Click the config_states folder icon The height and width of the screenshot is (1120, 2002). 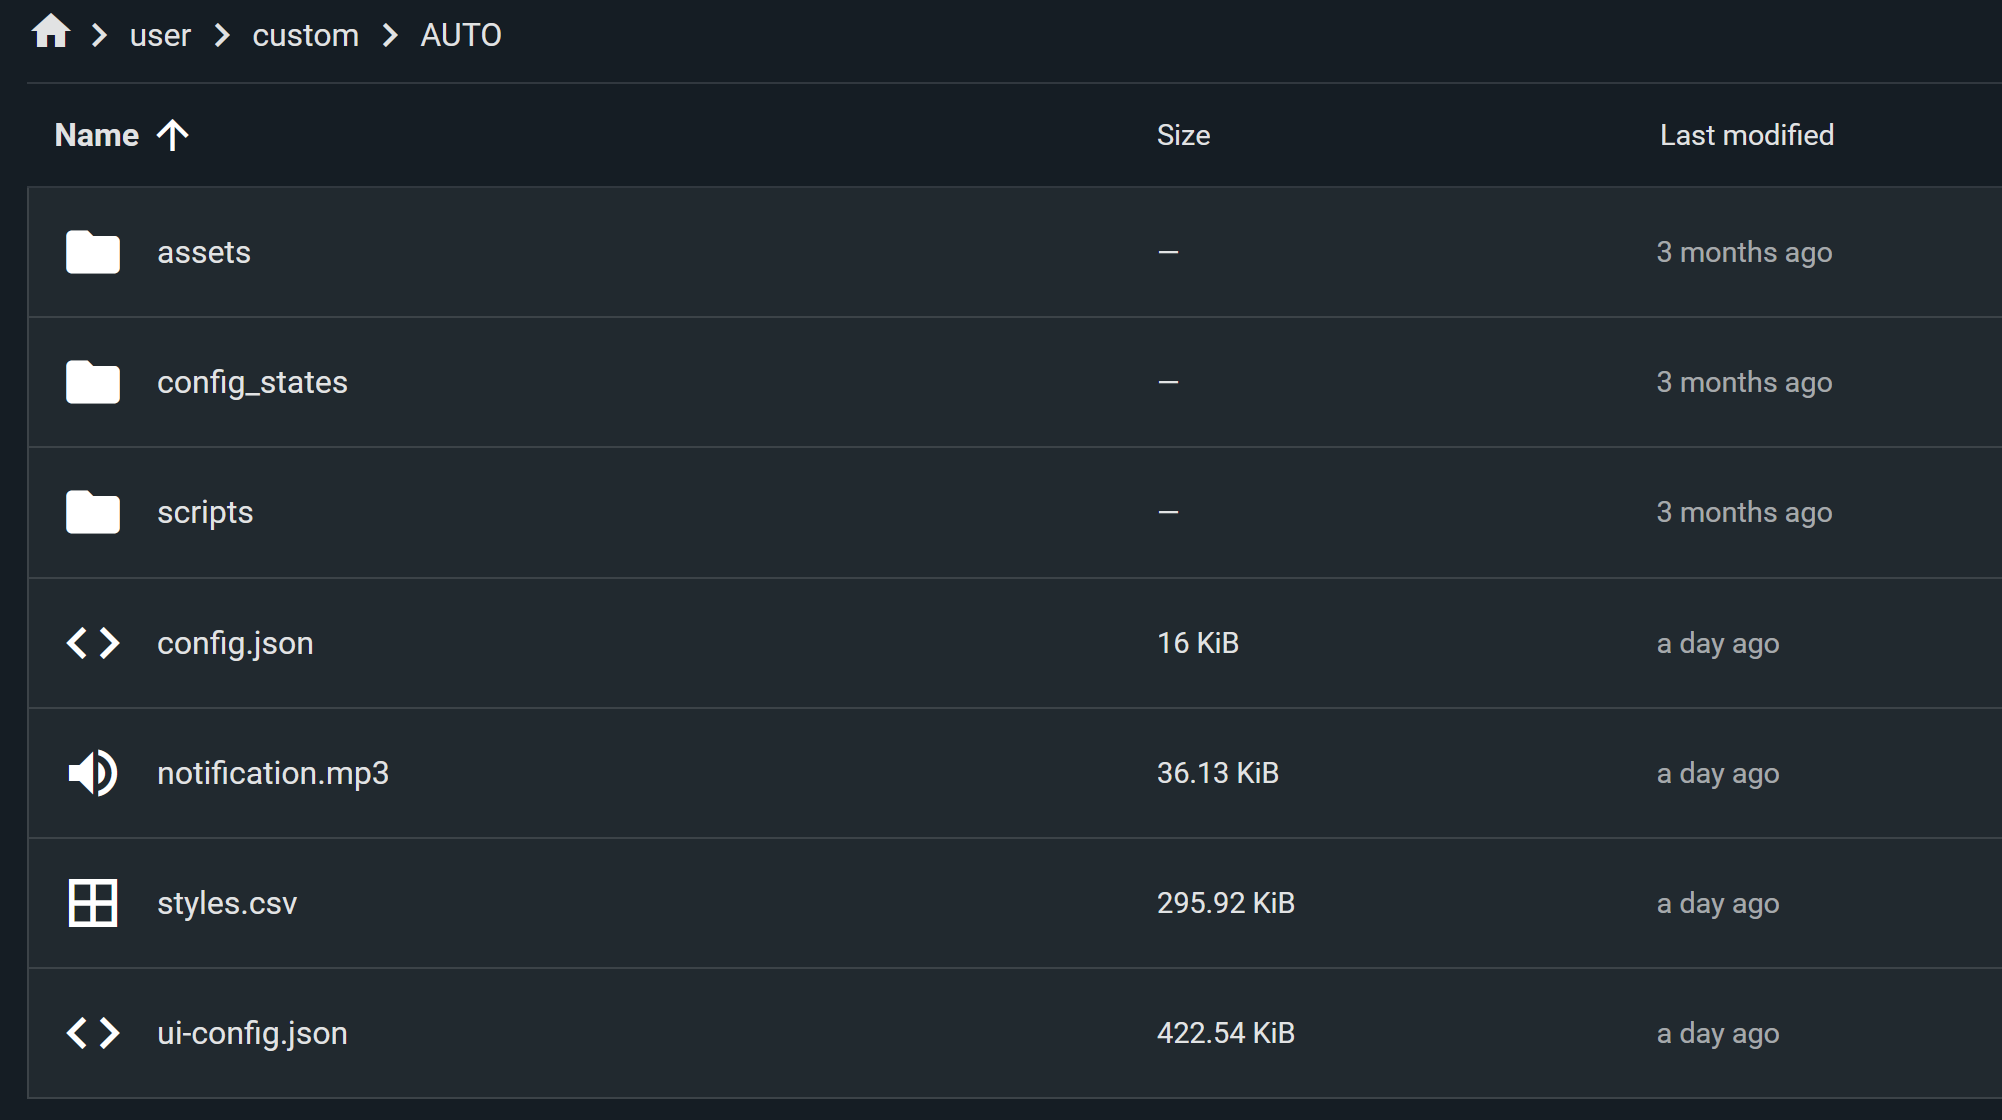[x=92, y=382]
